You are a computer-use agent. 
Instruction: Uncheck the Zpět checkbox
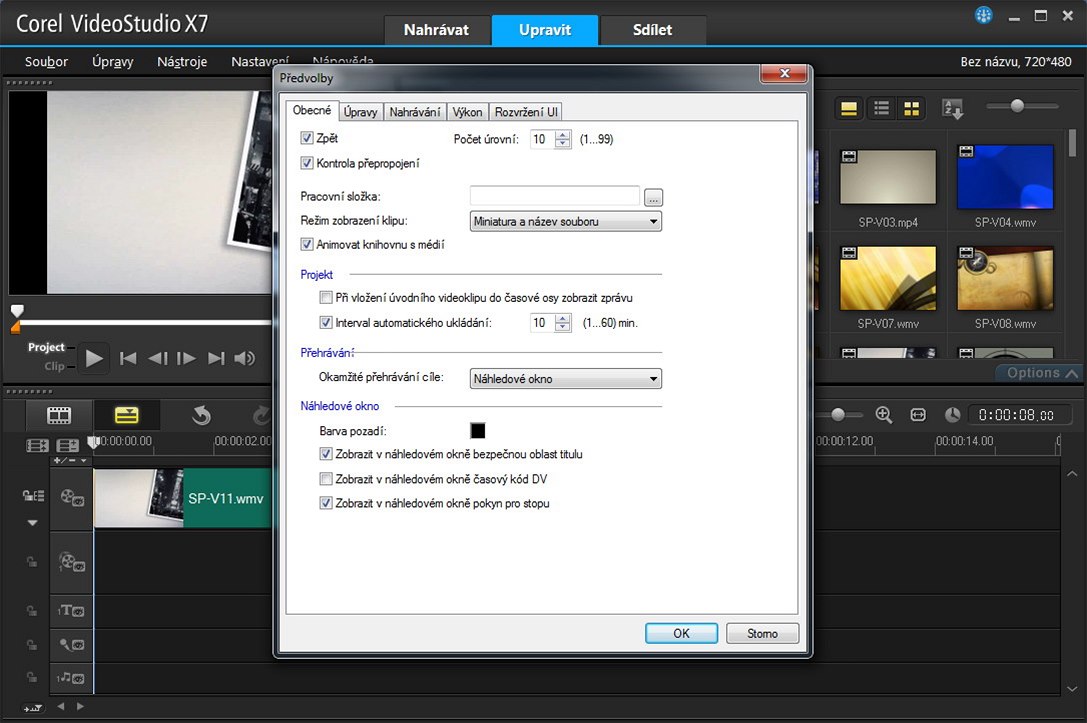click(x=307, y=138)
